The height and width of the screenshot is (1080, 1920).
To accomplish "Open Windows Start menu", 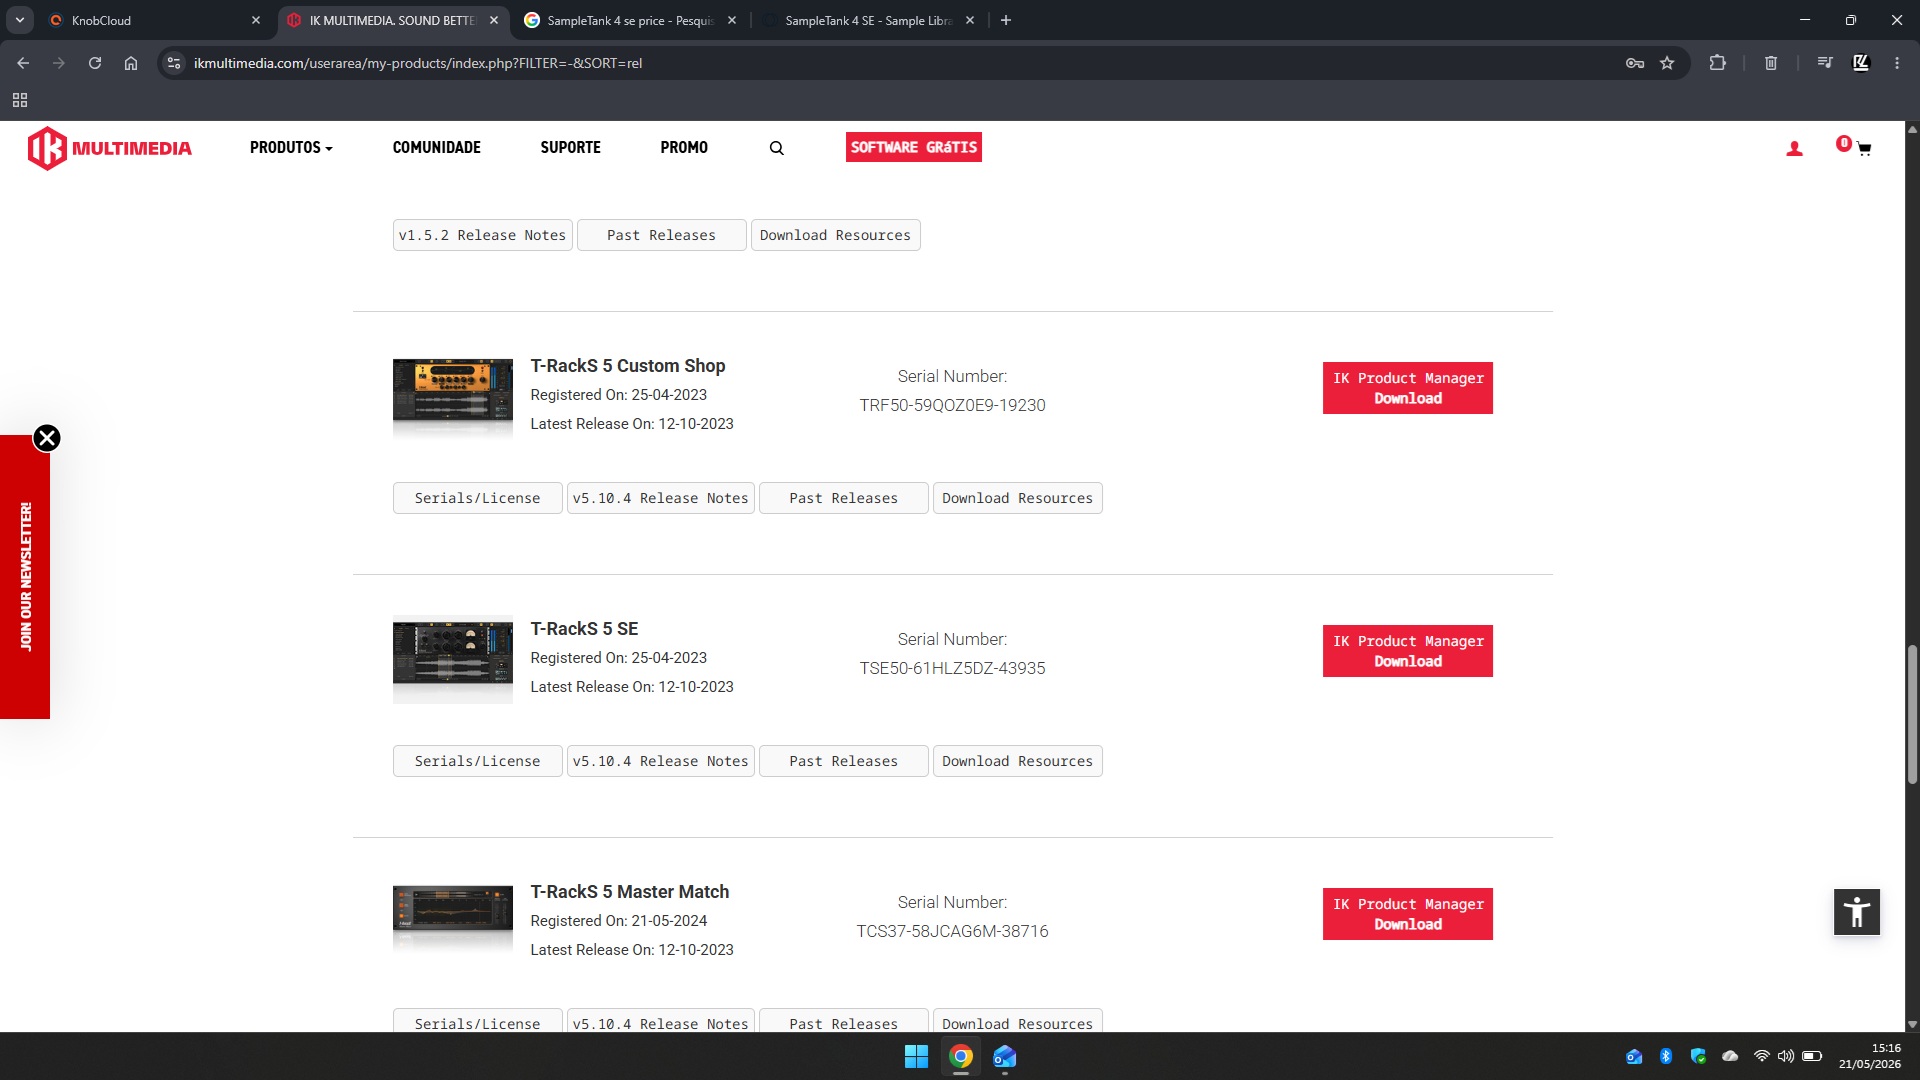I will pyautogui.click(x=916, y=1057).
